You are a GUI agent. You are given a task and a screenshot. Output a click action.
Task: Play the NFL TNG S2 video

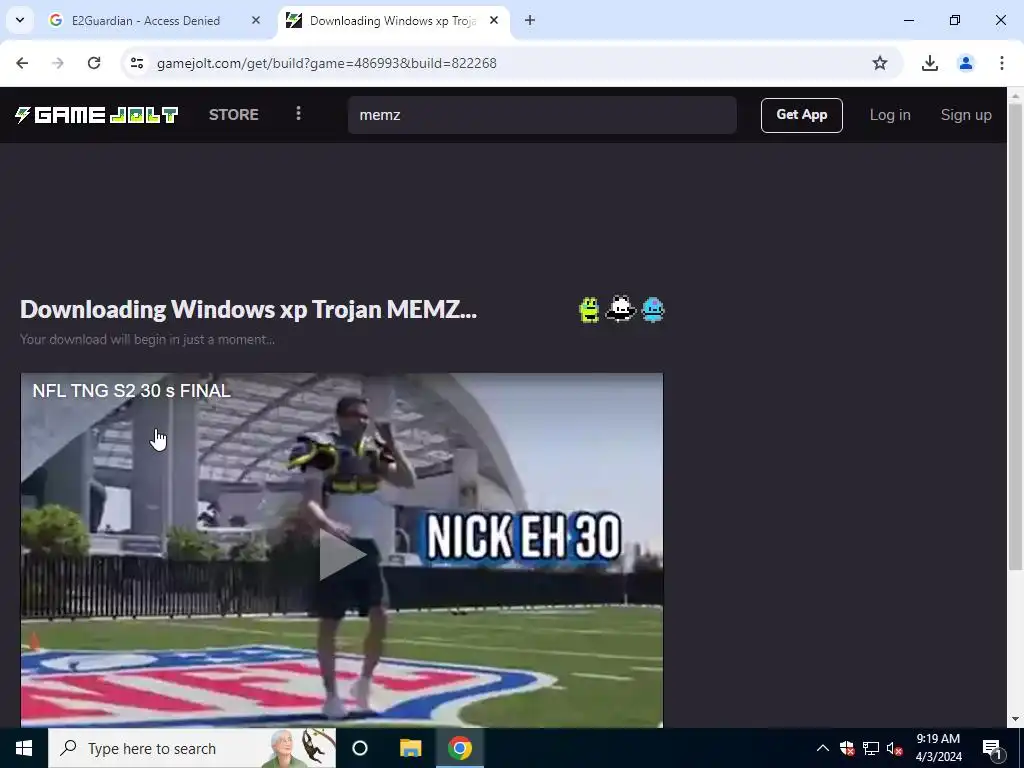click(342, 555)
